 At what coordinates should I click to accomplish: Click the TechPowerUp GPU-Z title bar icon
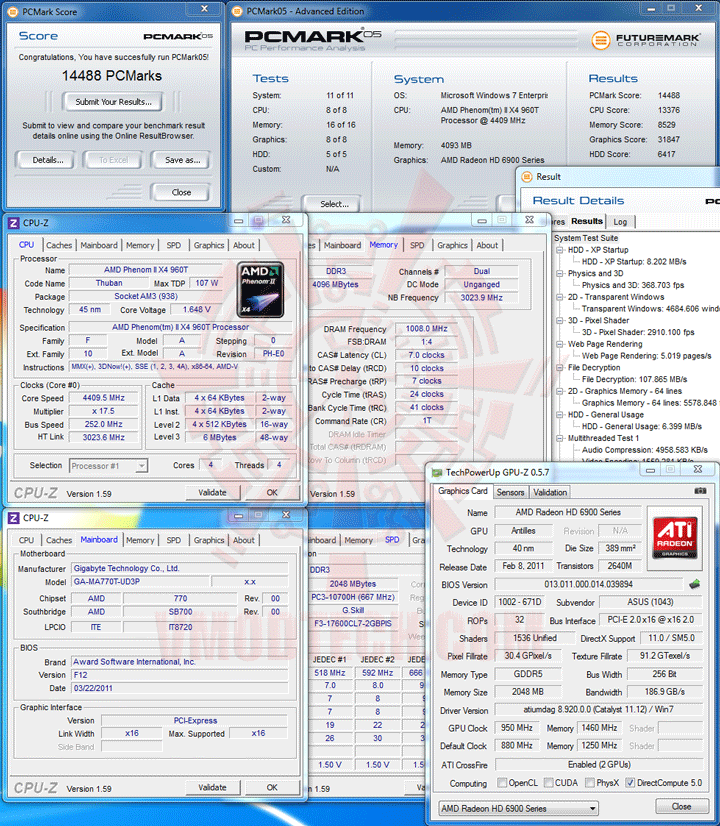[437, 473]
